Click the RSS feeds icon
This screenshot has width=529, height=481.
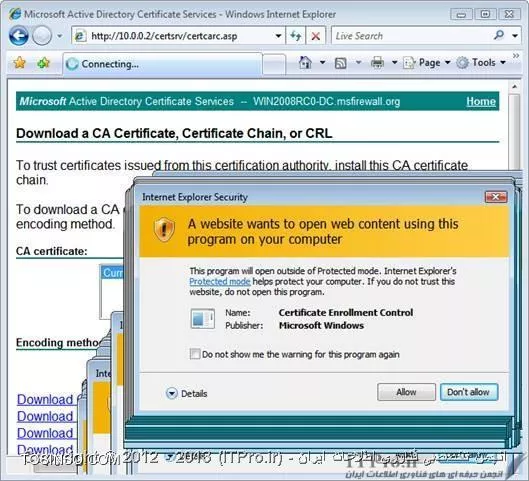coord(340,63)
